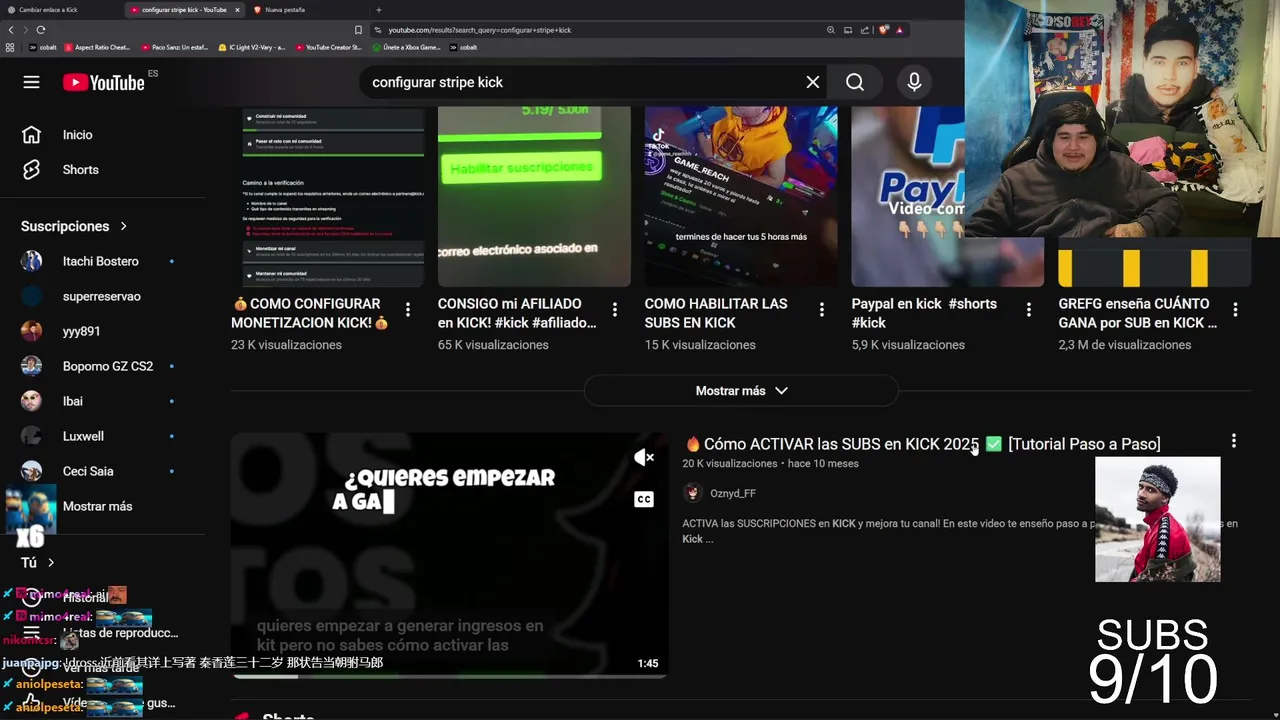This screenshot has height=720, width=1280.
Task: Switch to 'Cambiar enlace a Kick' browser tab
Action: pyautogui.click(x=60, y=10)
